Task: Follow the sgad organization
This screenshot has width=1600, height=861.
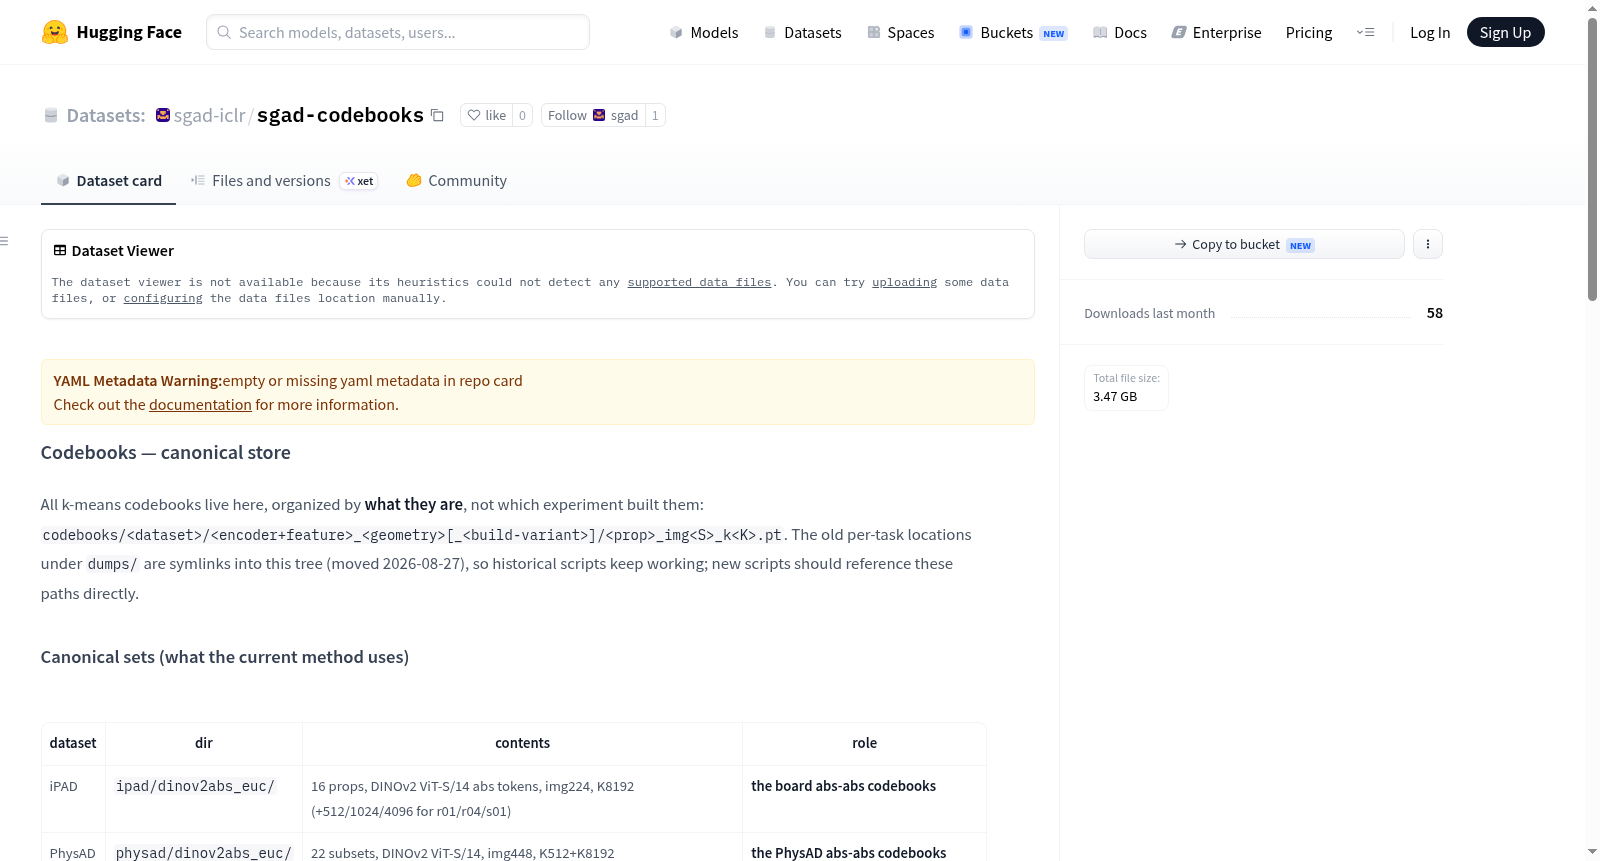Action: 593,115
